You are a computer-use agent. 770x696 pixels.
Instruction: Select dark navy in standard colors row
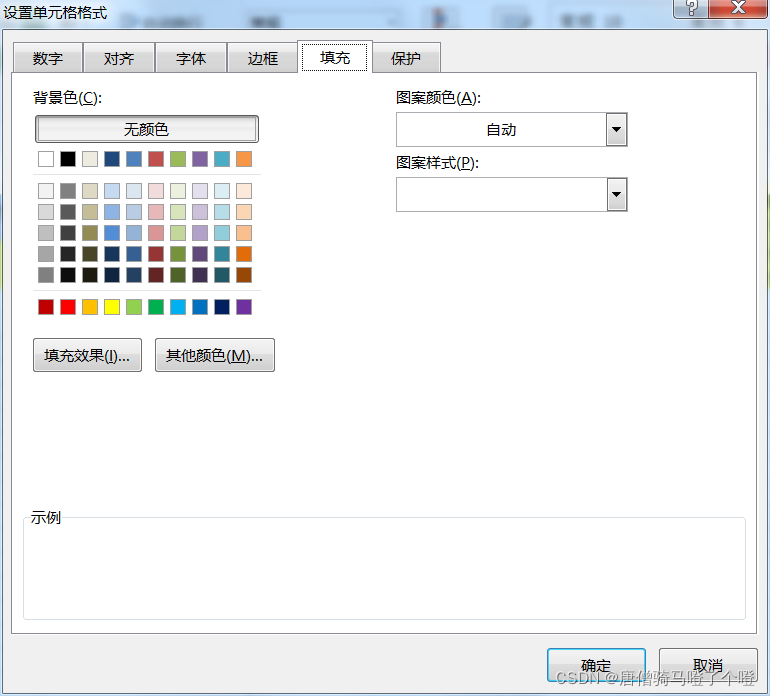222,307
